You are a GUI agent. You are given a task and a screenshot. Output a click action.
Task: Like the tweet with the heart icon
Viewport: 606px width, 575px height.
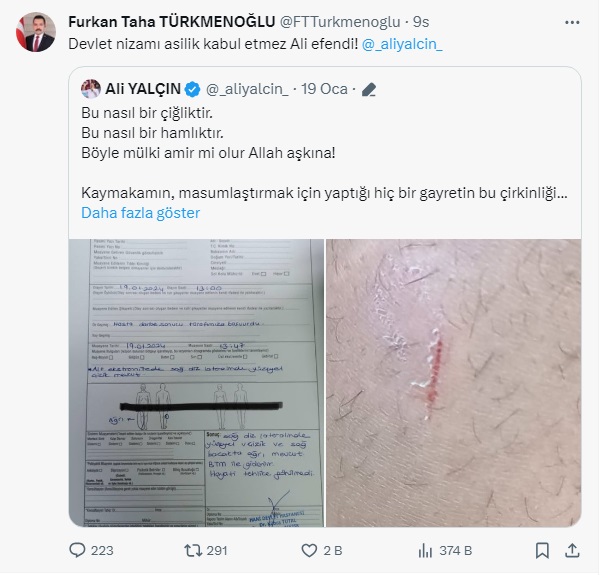pyautogui.click(x=309, y=550)
